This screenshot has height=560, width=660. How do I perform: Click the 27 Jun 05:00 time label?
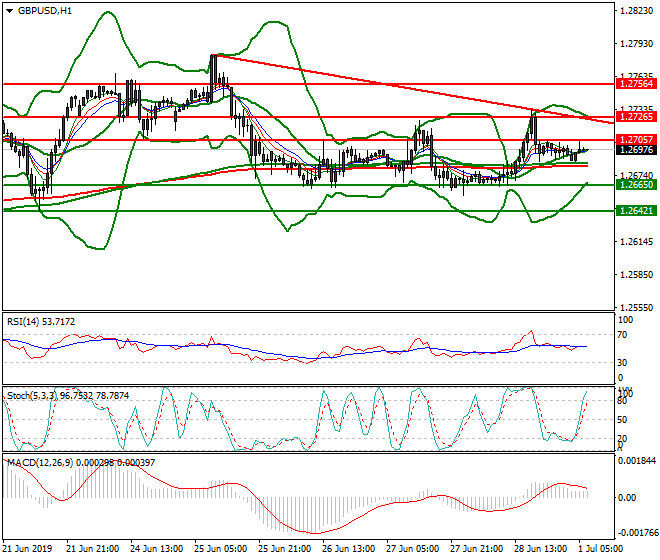coord(412,549)
